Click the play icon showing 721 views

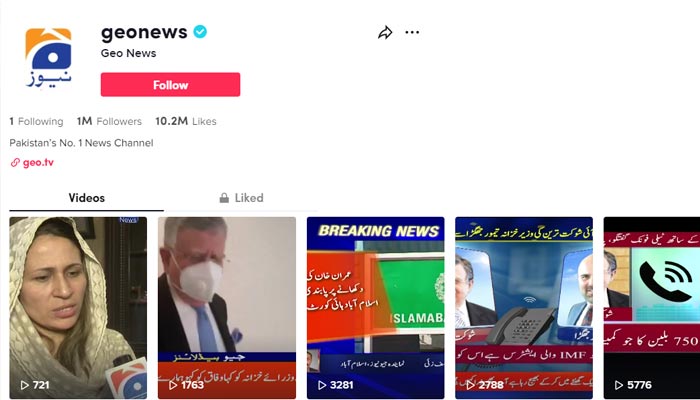25,385
